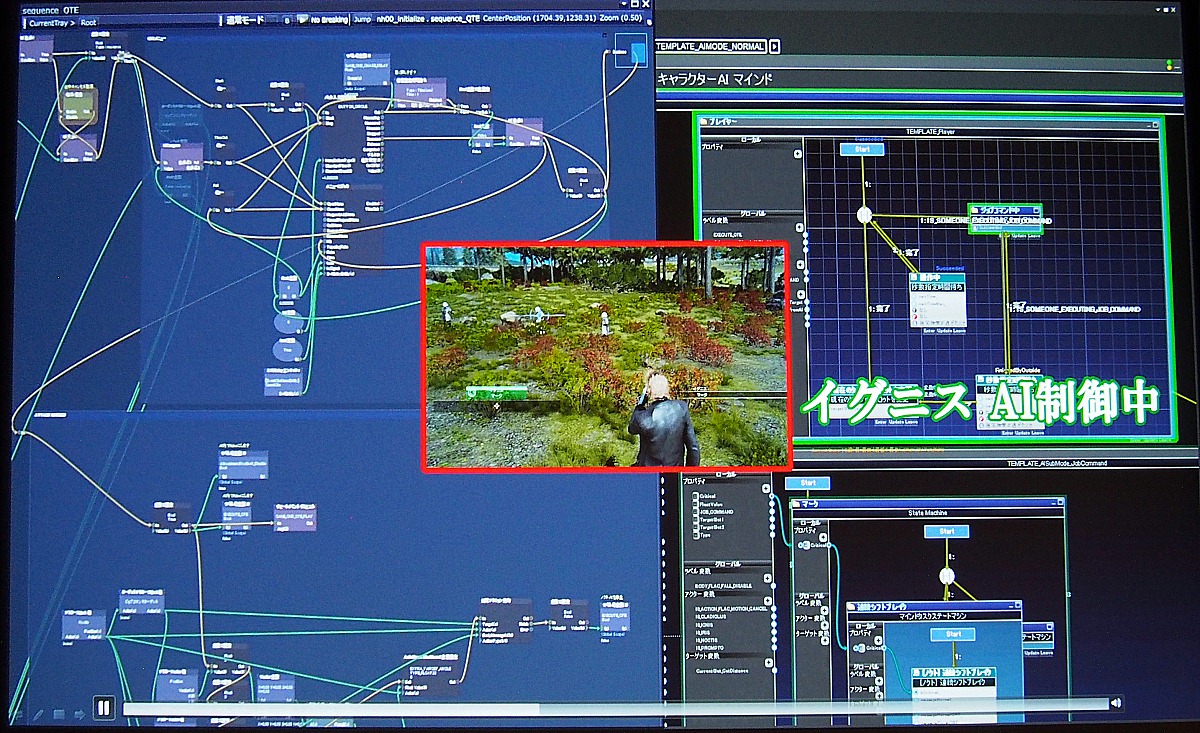Select the white circular junction node in player graph

(x=865, y=214)
